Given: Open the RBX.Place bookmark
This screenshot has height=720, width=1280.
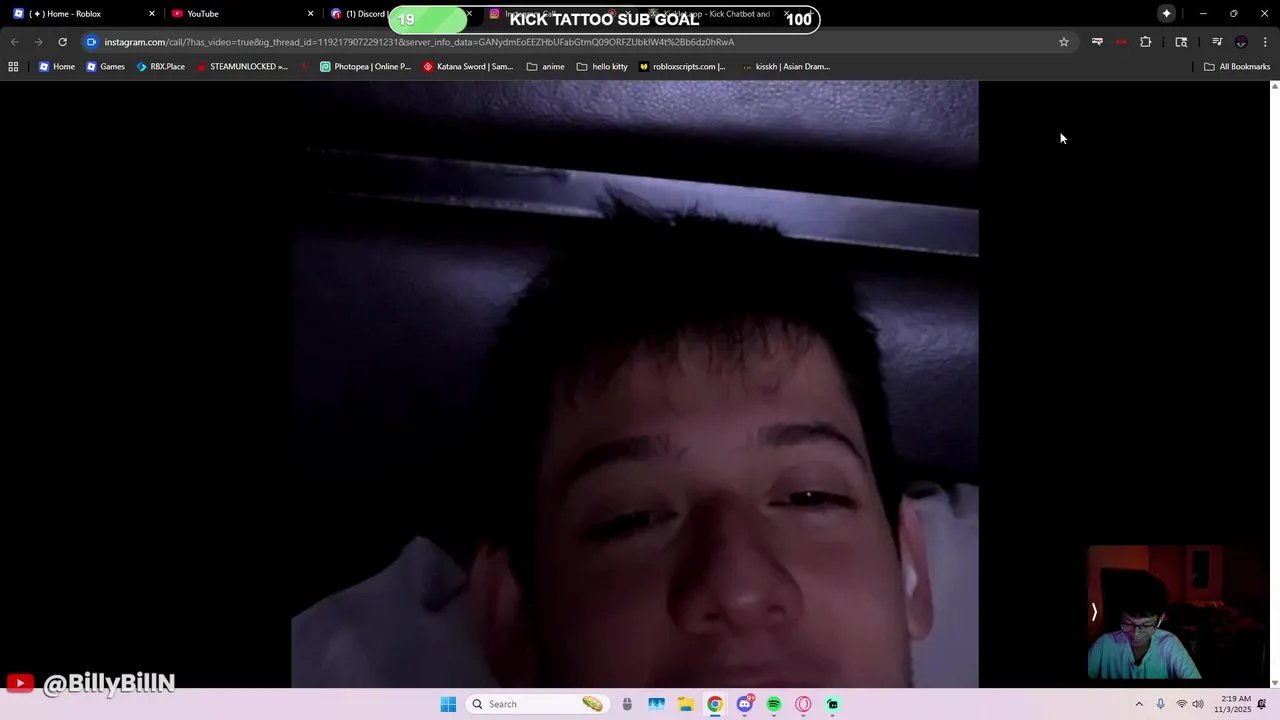Looking at the screenshot, I should (160, 67).
